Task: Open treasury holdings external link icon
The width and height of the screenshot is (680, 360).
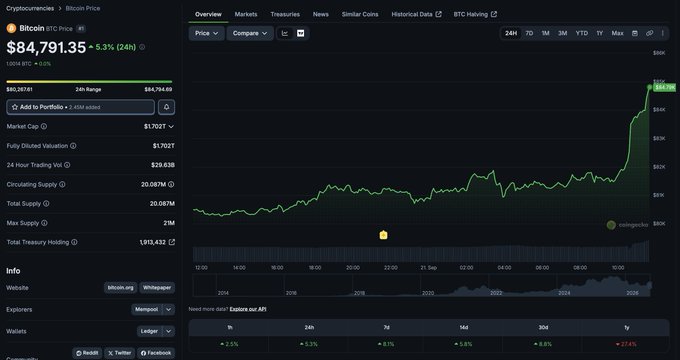Action: 172,242
